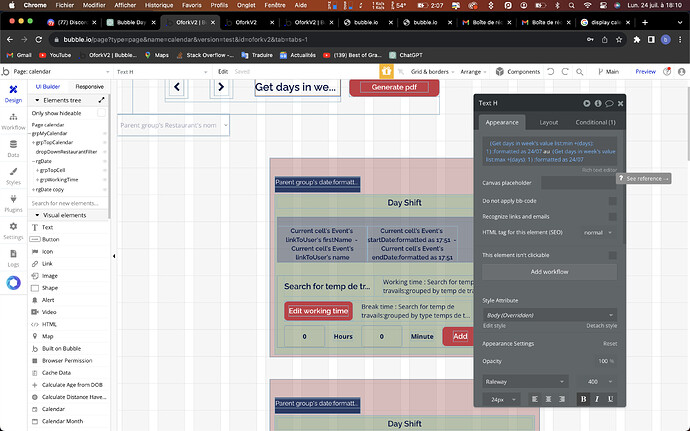690x431 pixels.
Task: Switch to the Responsive tab
Action: pyautogui.click(x=89, y=87)
